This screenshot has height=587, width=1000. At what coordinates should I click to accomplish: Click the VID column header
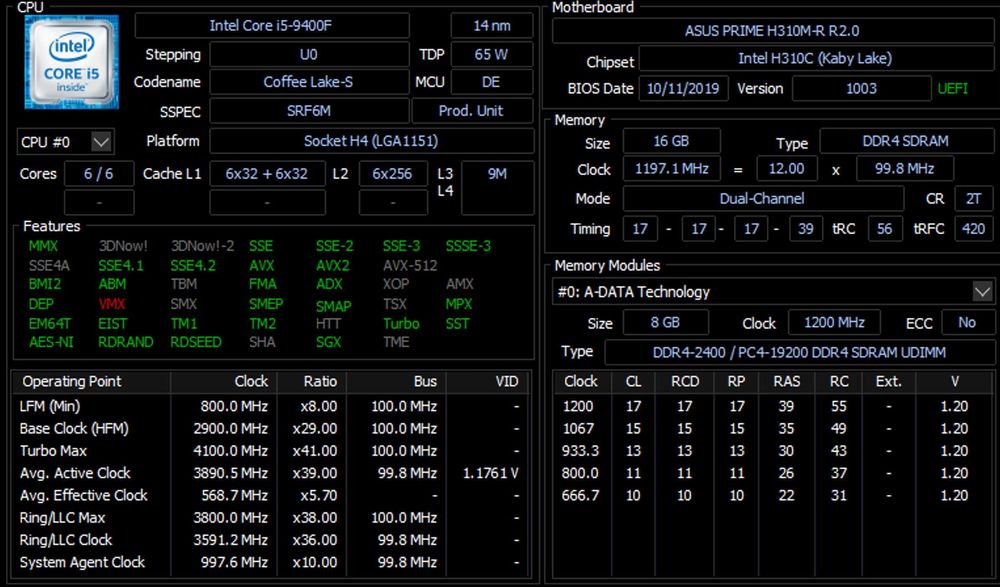(x=487, y=382)
